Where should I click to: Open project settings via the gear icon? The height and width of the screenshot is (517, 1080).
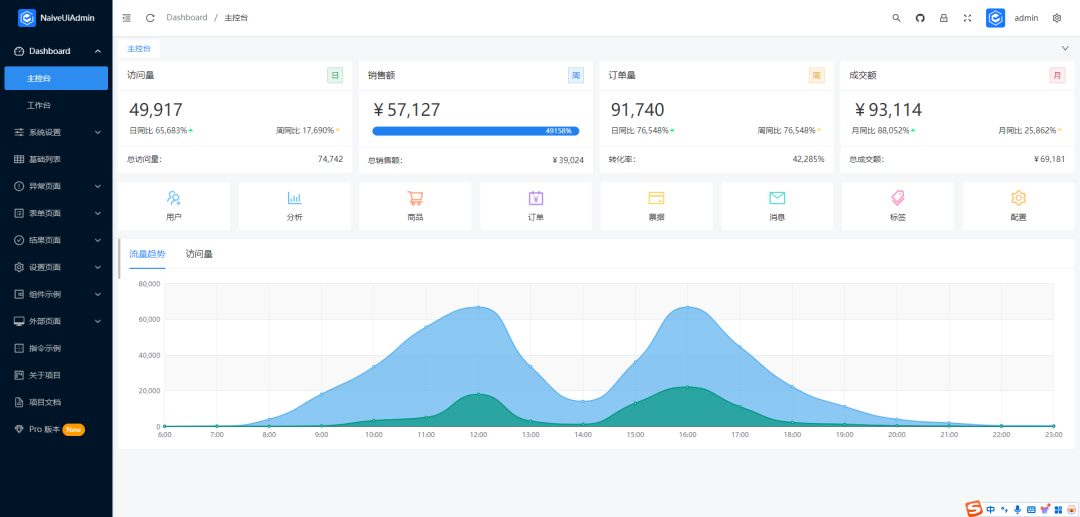click(x=1057, y=18)
